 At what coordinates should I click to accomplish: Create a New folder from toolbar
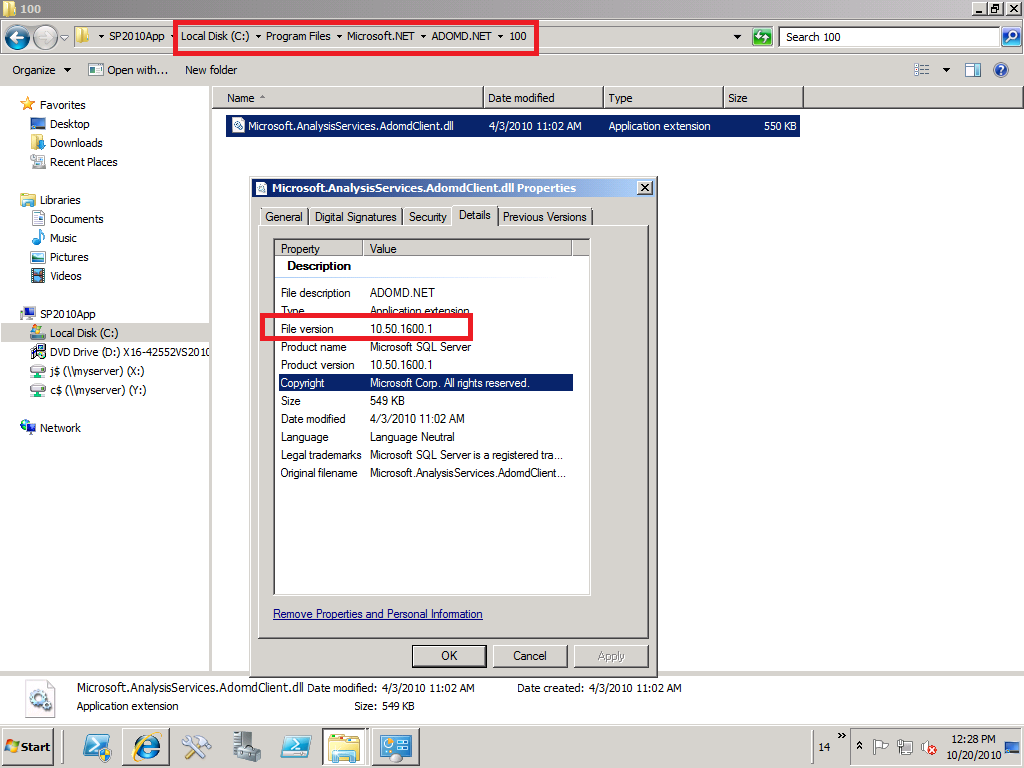[x=211, y=70]
